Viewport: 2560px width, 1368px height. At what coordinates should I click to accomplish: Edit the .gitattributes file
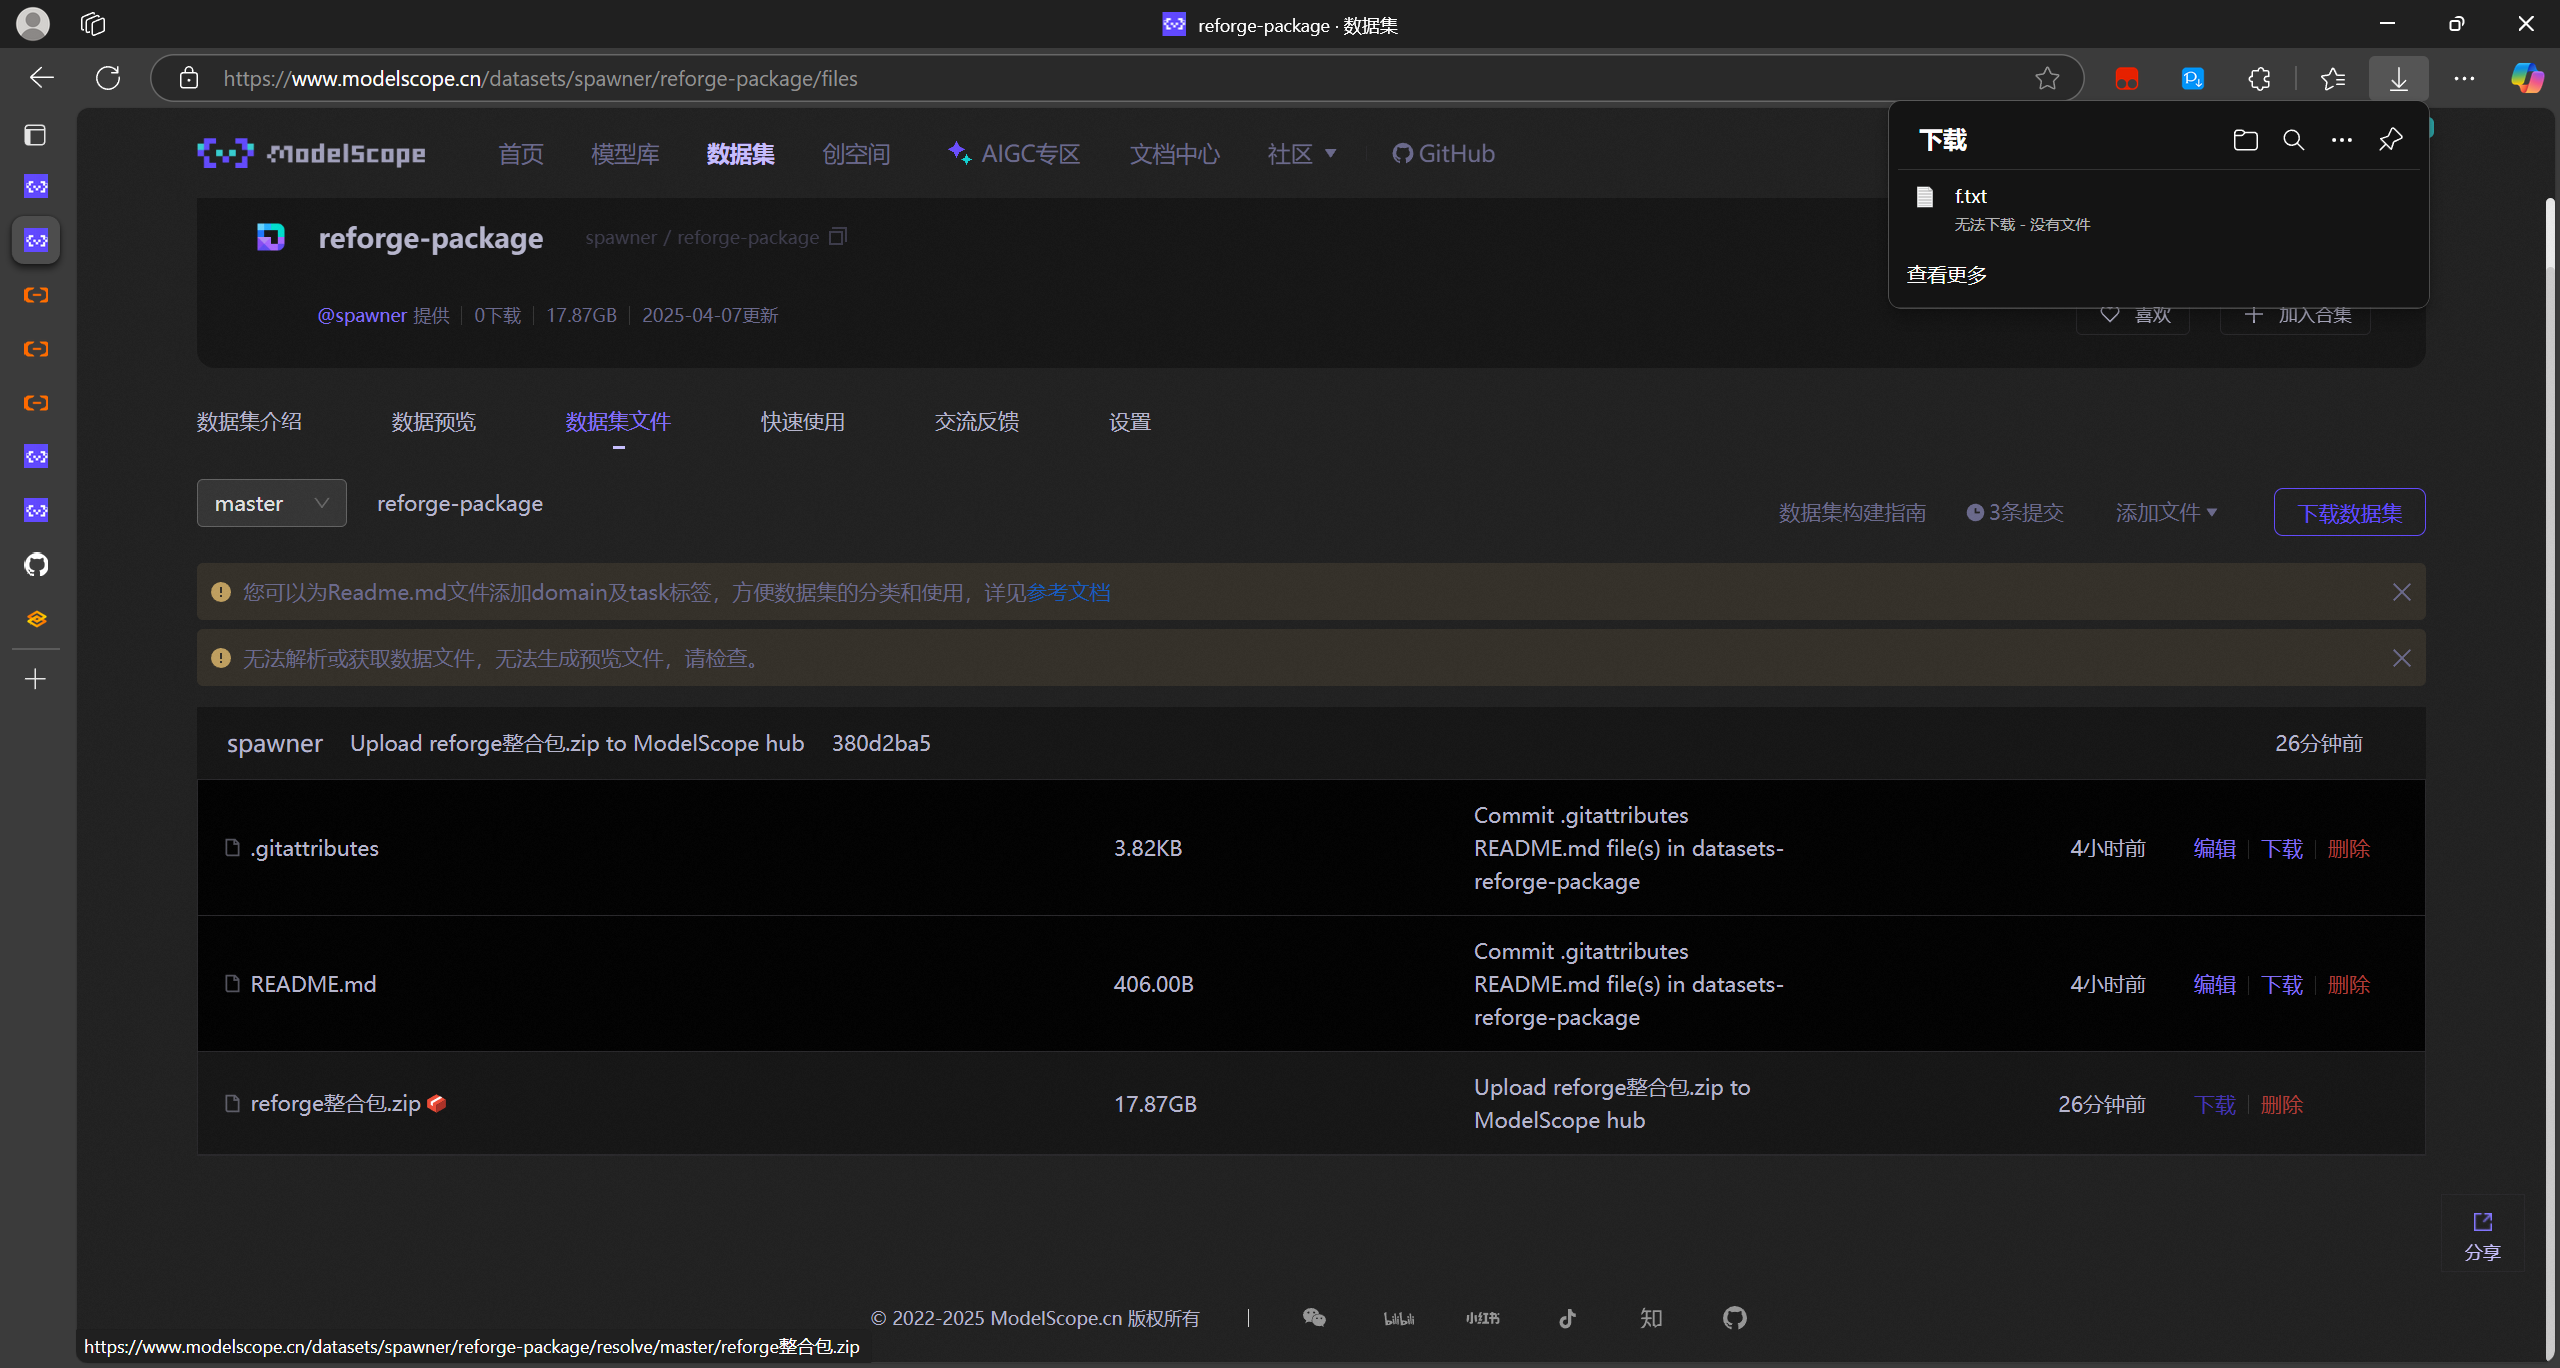click(2215, 848)
